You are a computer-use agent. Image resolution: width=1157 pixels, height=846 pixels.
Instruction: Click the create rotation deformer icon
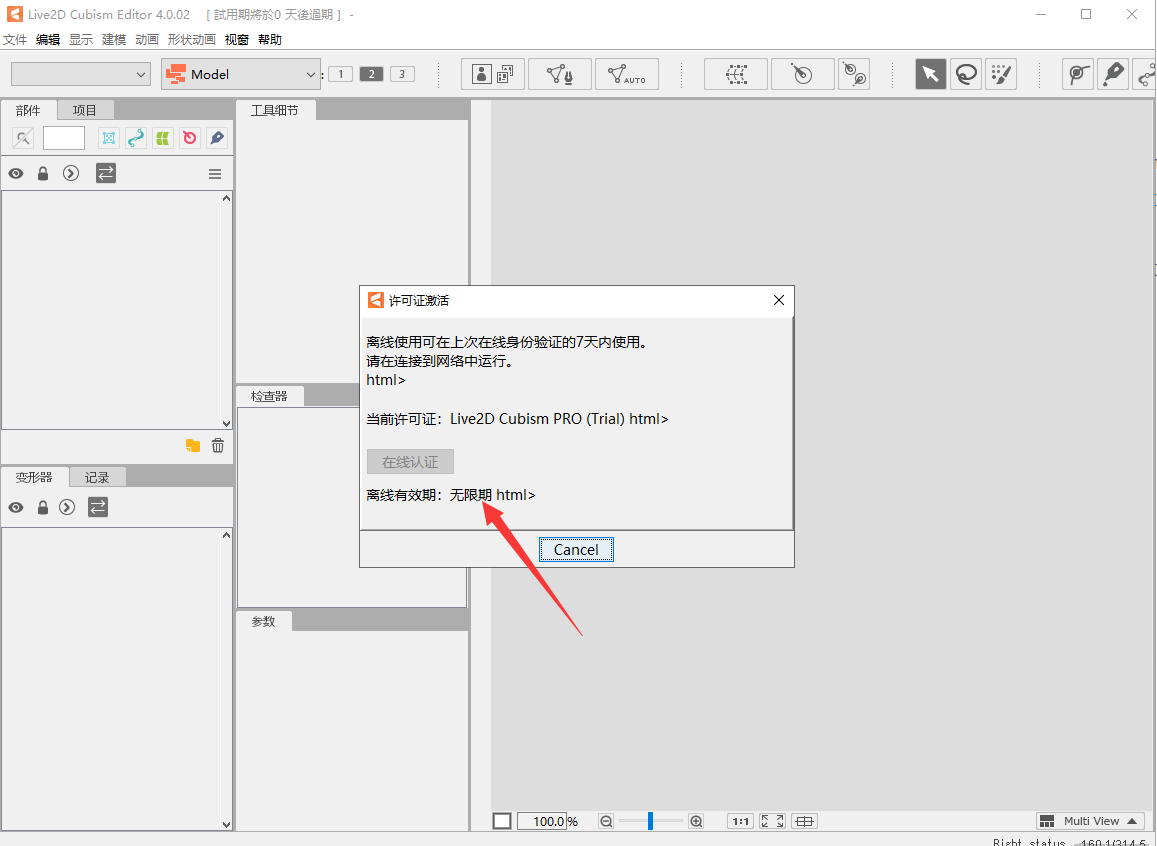tap(802, 74)
